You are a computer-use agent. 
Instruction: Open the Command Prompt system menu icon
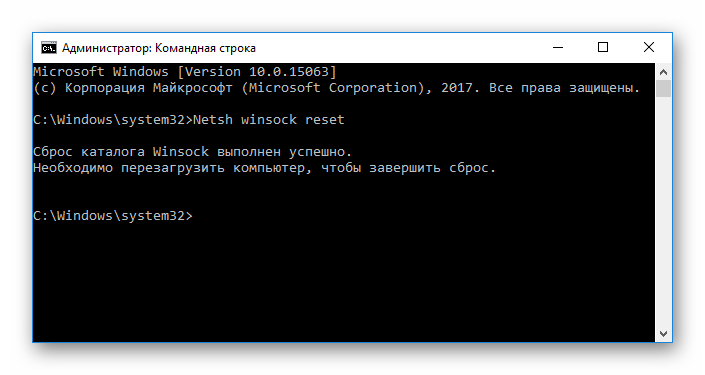(49, 48)
